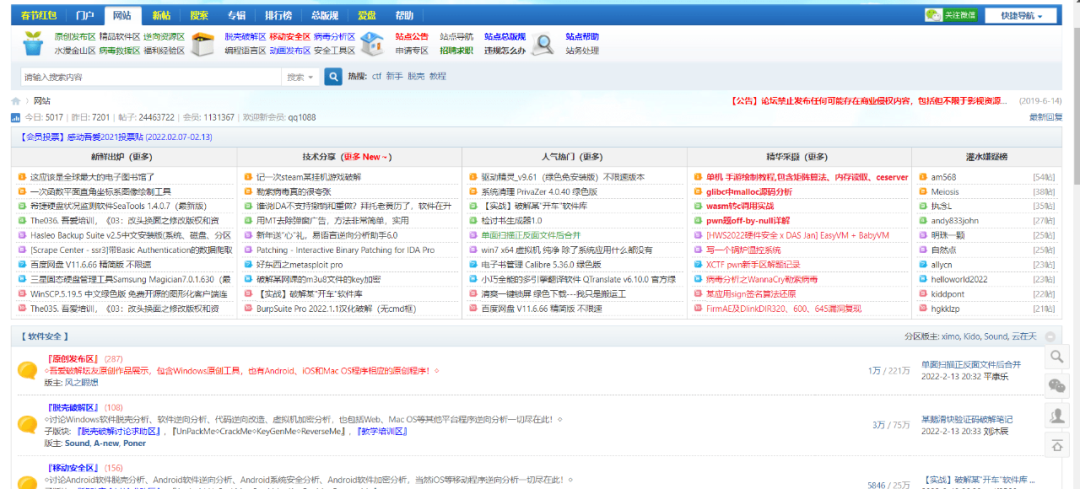Click the user profile icon on right sidebar
Image resolution: width=1080 pixels, height=489 pixels.
tap(1057, 415)
